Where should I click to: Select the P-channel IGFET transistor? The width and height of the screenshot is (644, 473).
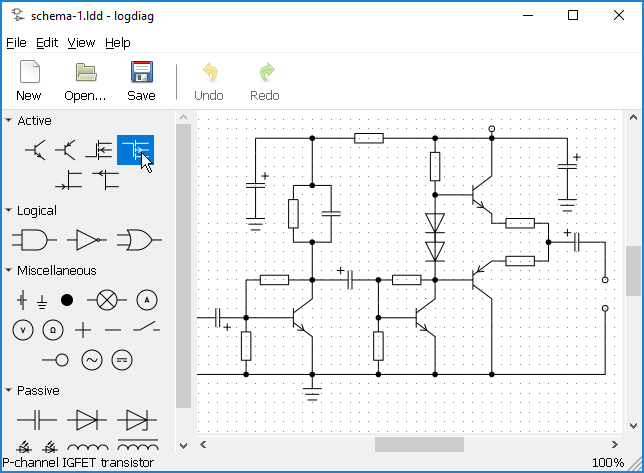[x=136, y=150]
